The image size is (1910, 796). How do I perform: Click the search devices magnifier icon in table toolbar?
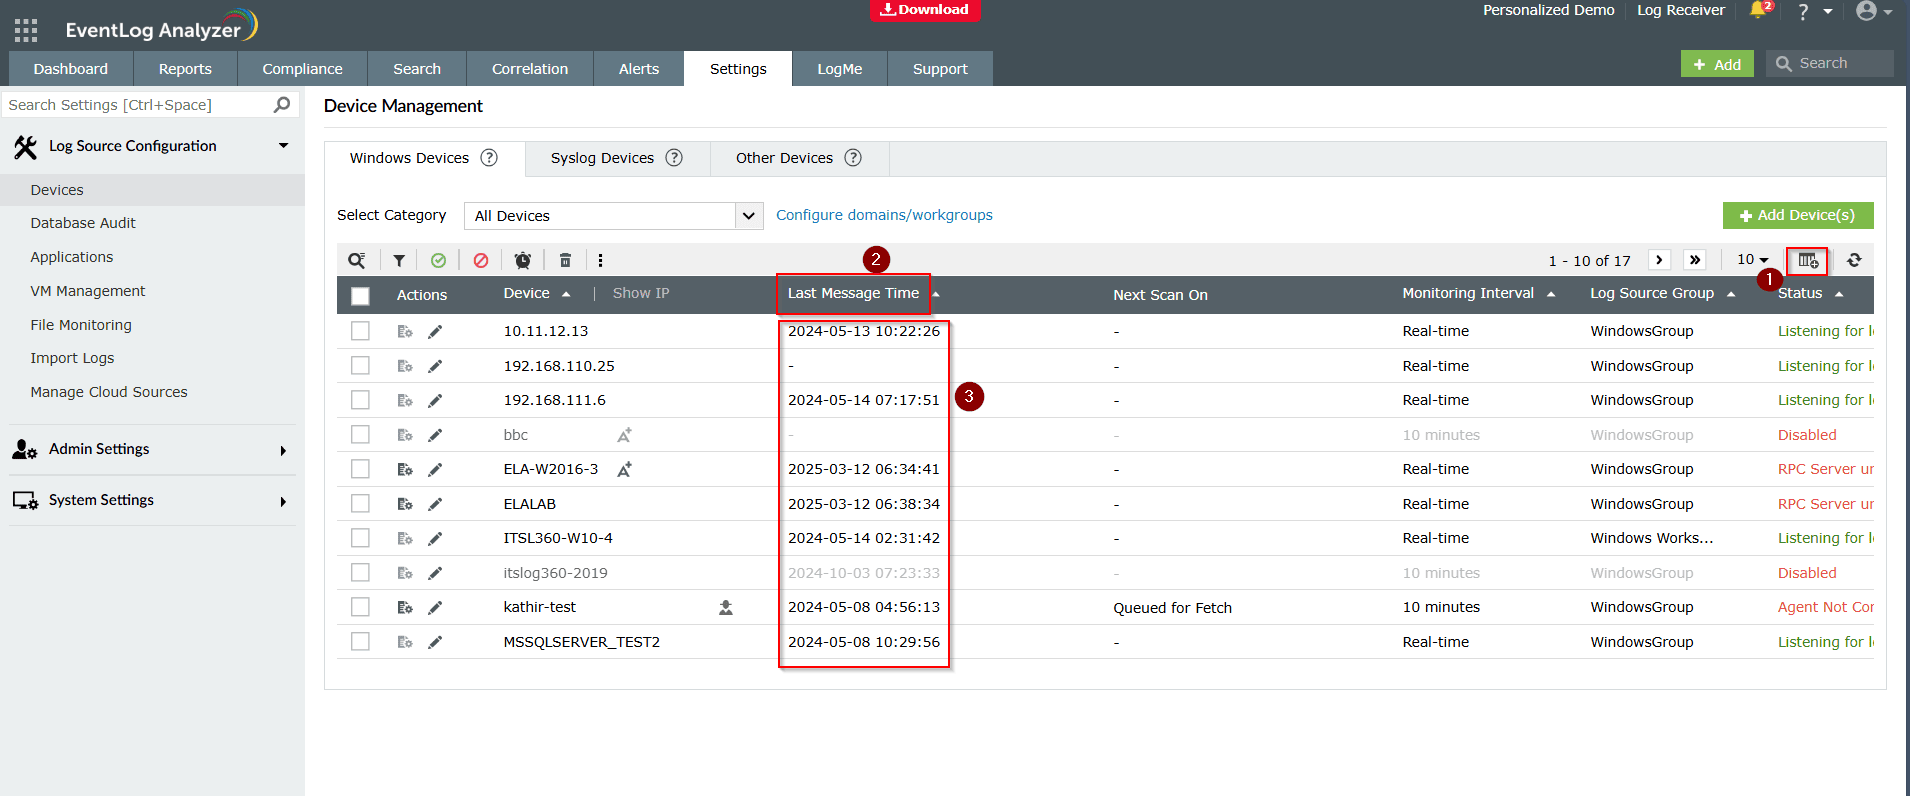pos(356,260)
